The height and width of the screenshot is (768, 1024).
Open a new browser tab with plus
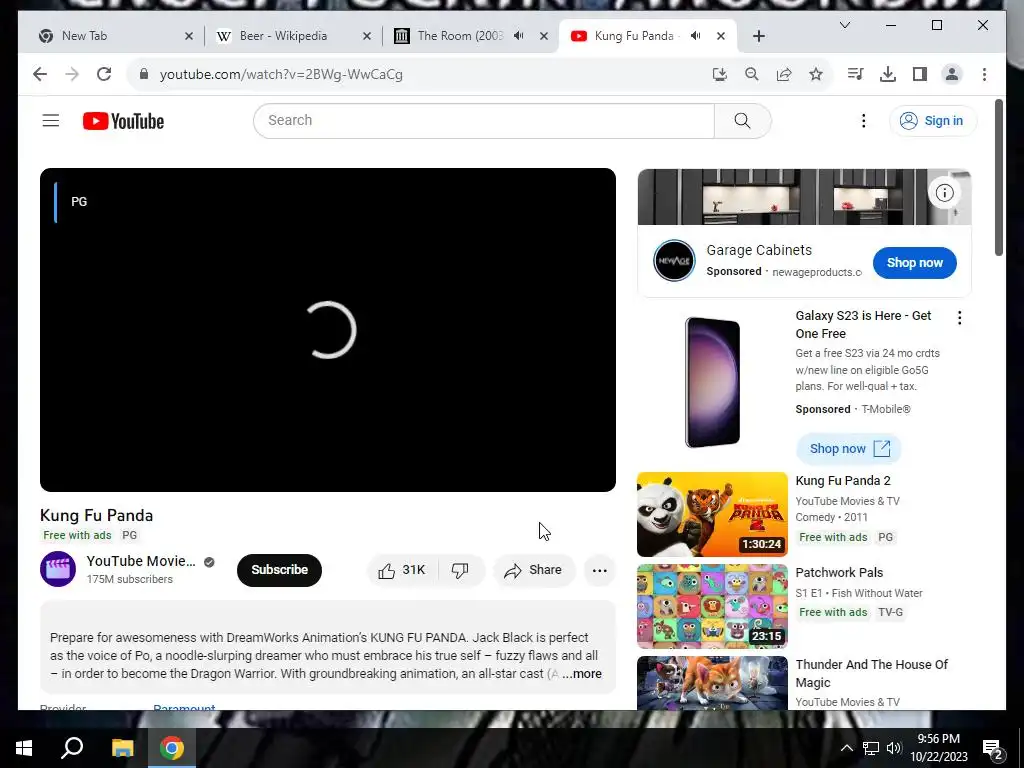tap(758, 36)
